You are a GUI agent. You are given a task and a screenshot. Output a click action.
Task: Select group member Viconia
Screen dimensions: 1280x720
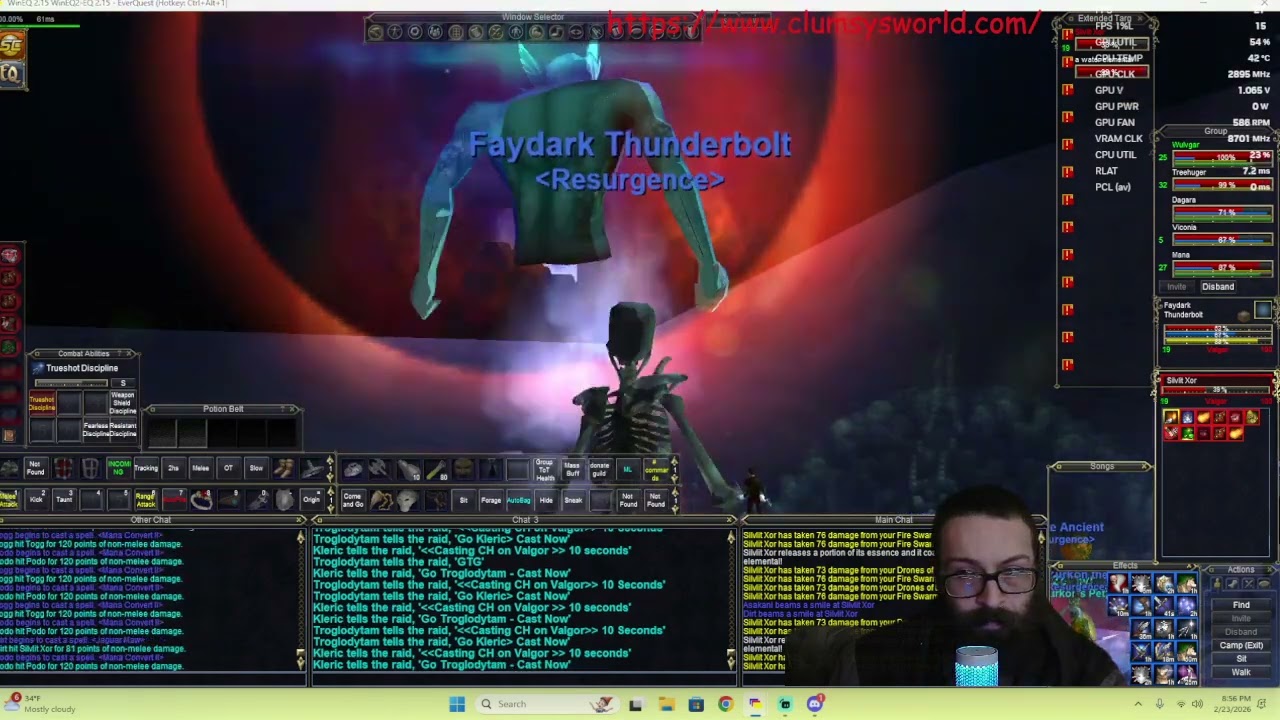(x=1184, y=227)
